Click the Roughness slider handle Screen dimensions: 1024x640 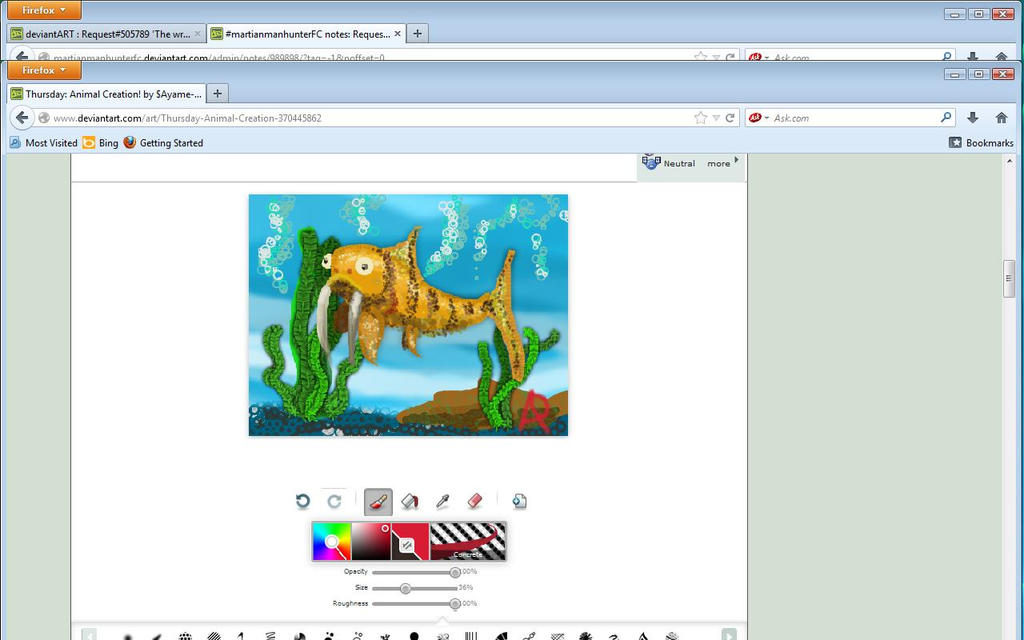click(x=455, y=604)
